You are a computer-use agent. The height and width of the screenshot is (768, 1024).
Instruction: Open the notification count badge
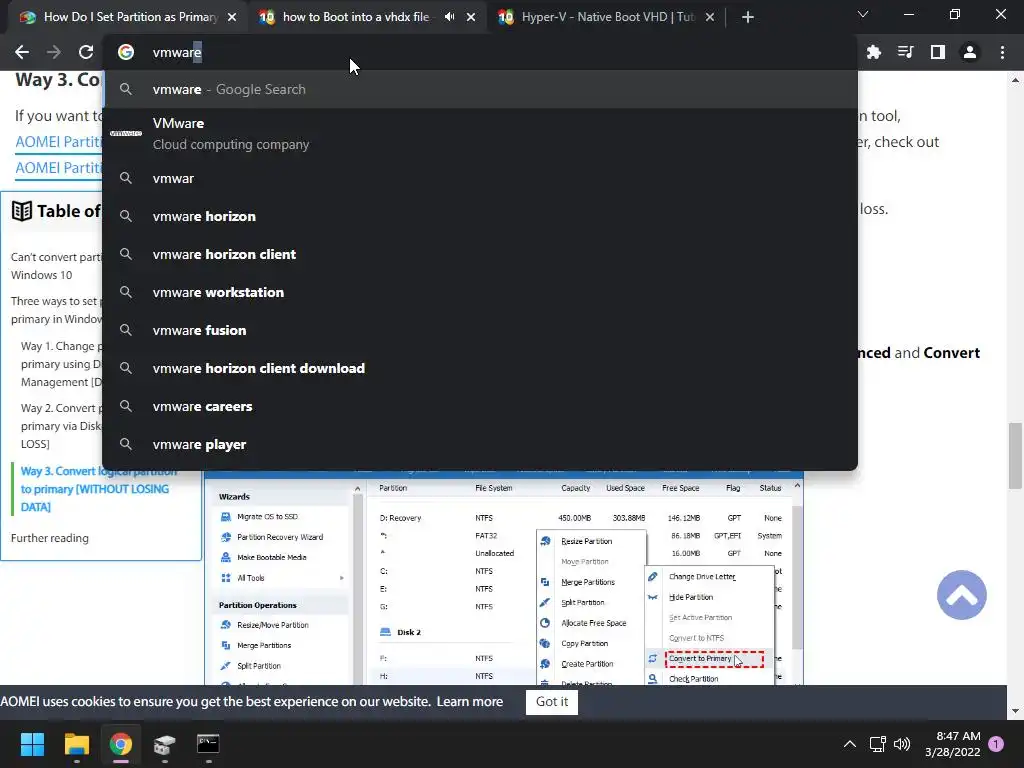tap(996, 744)
